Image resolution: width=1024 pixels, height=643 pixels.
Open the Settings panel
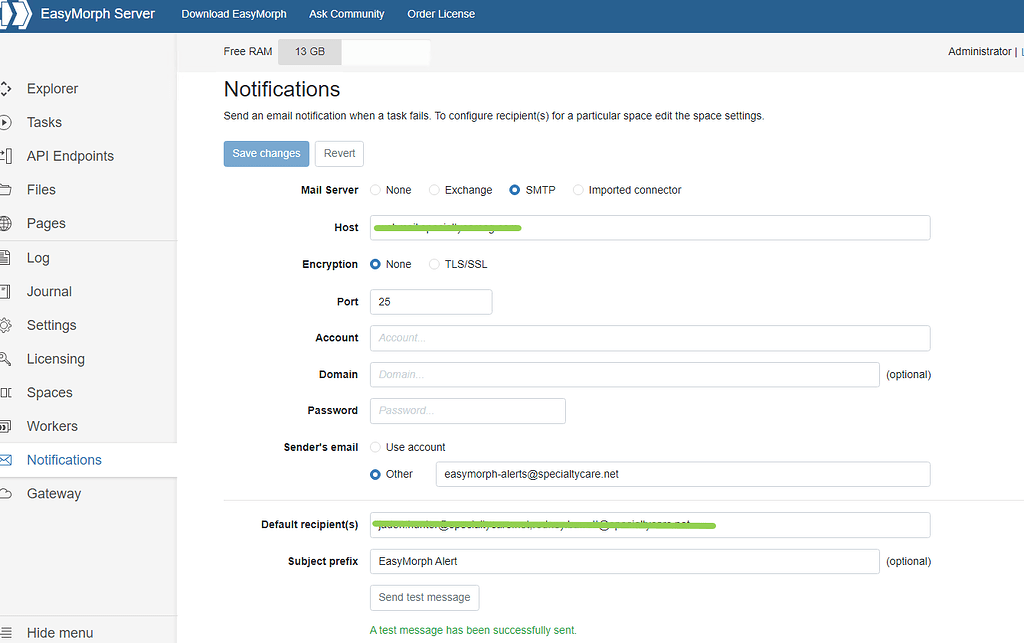(51, 325)
